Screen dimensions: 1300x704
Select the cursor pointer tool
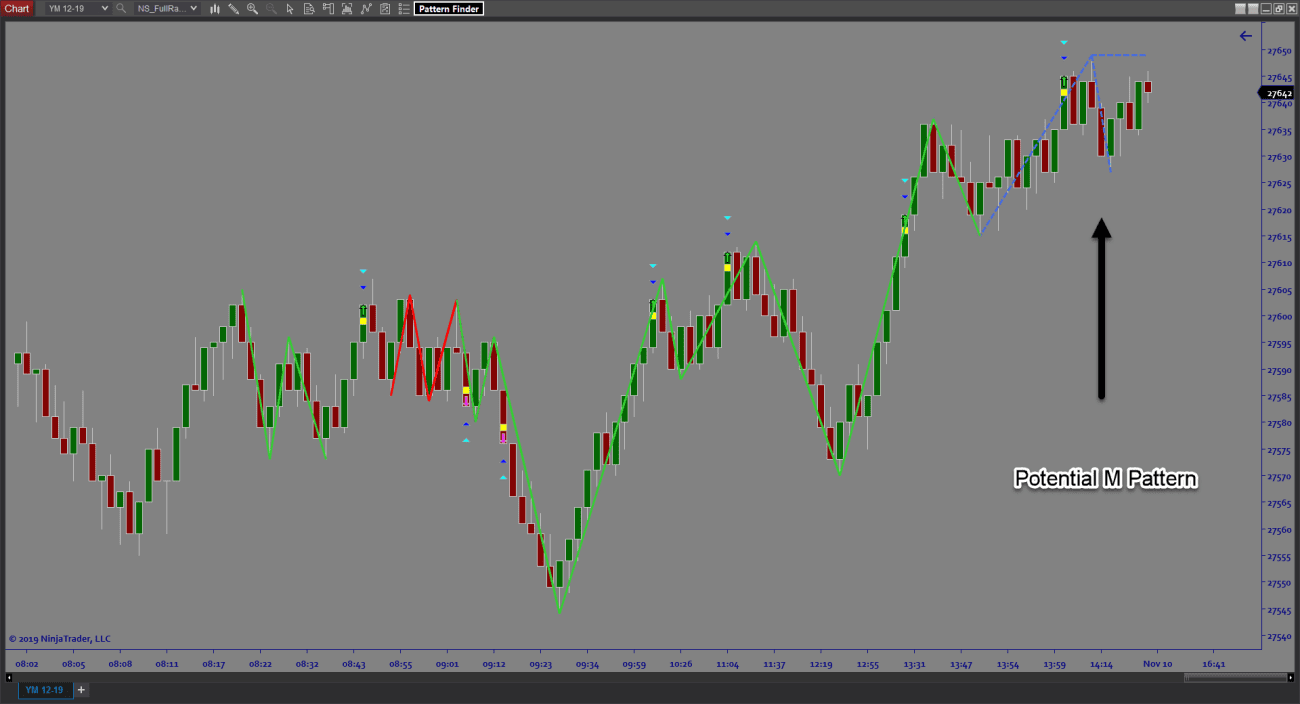coord(290,9)
